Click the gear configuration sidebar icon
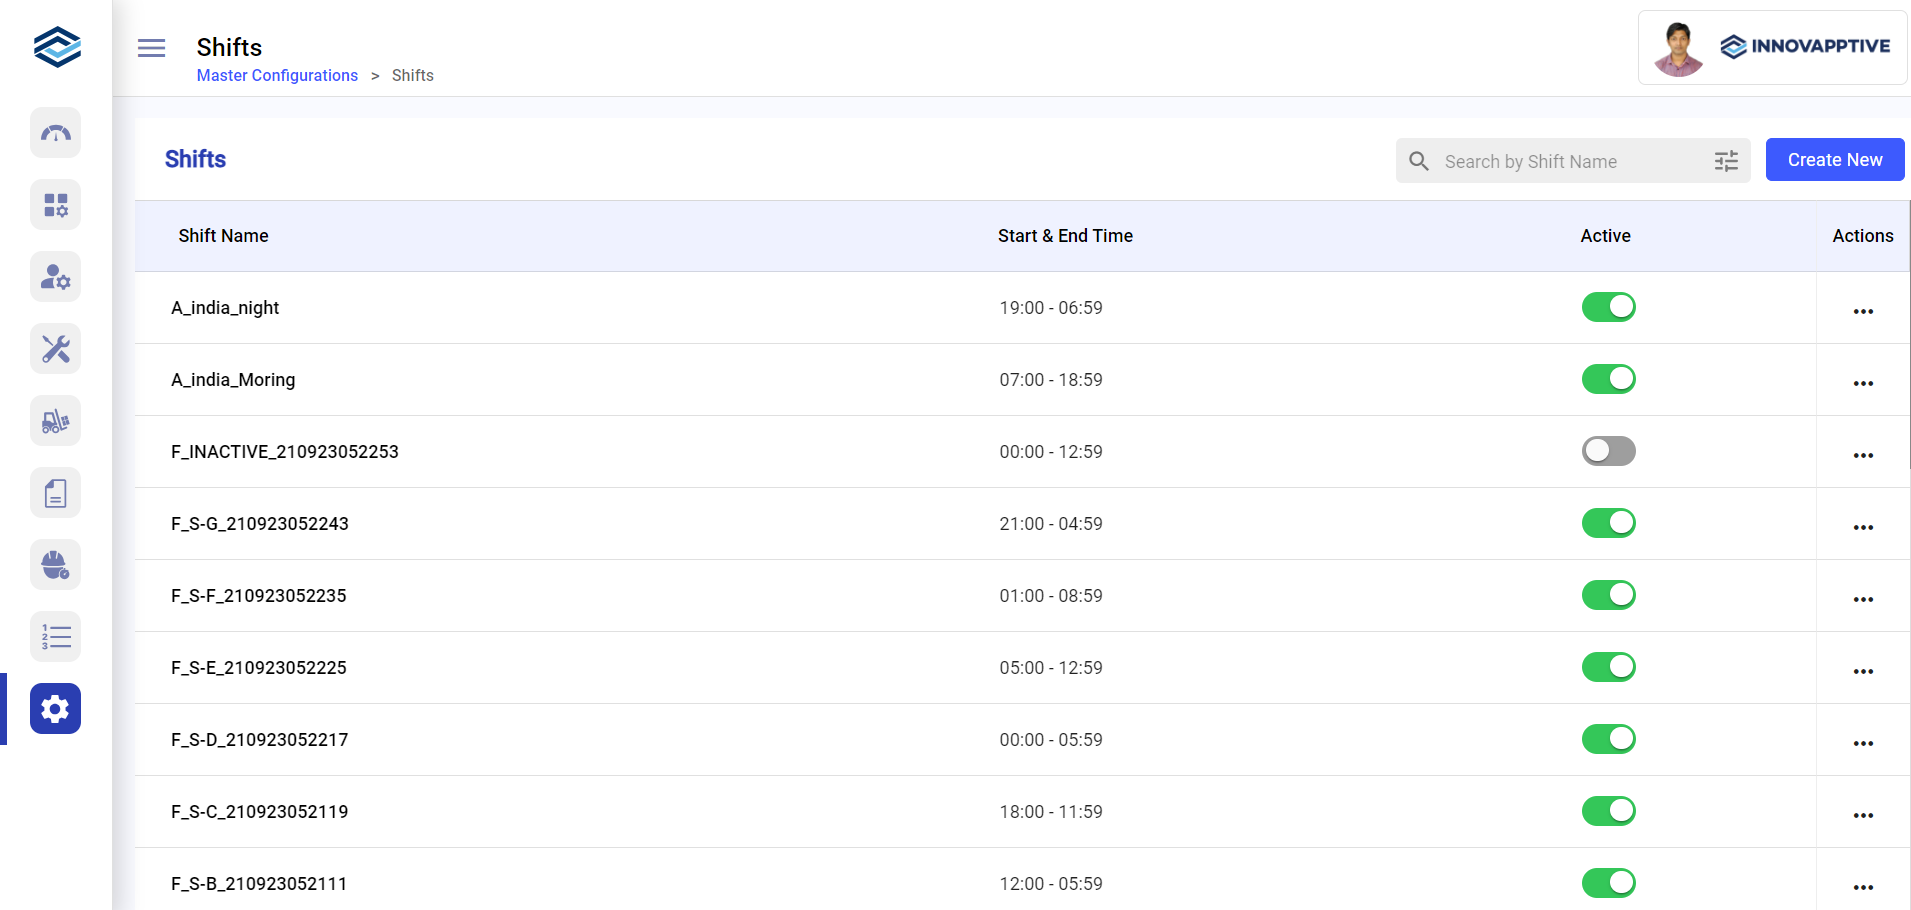1911x910 pixels. (x=55, y=709)
